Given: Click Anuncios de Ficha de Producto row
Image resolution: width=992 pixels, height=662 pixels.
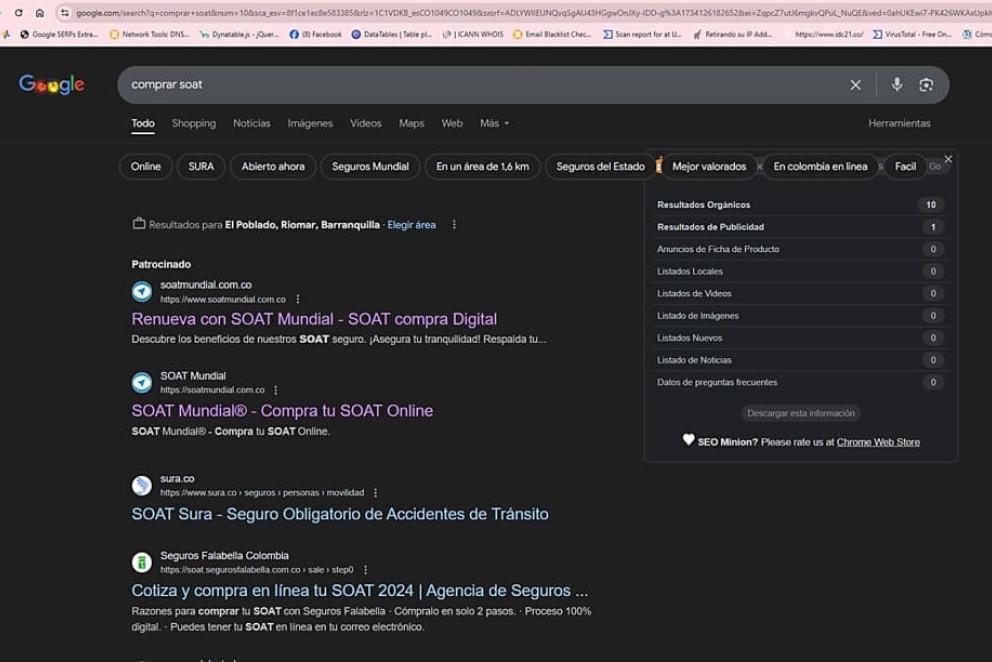Looking at the screenshot, I should point(800,249).
